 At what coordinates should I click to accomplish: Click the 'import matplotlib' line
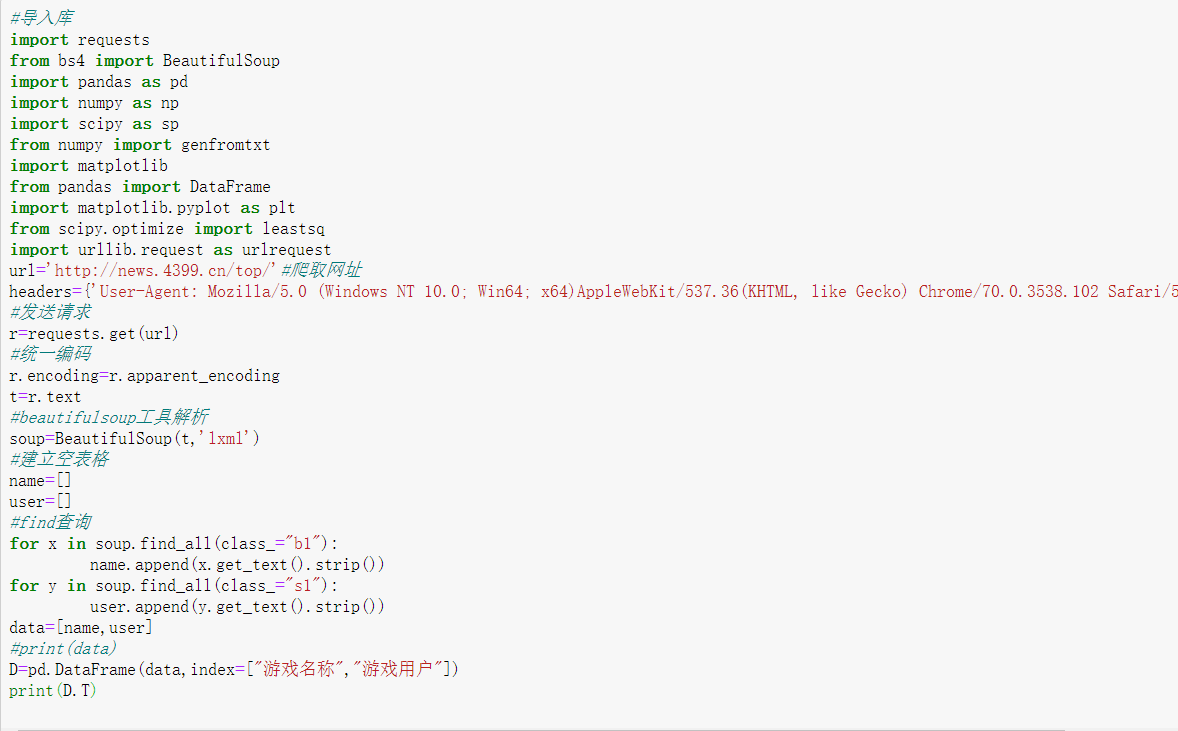89,166
